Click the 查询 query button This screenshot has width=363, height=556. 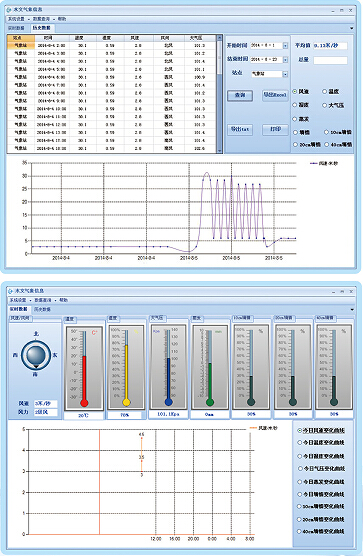click(240, 95)
